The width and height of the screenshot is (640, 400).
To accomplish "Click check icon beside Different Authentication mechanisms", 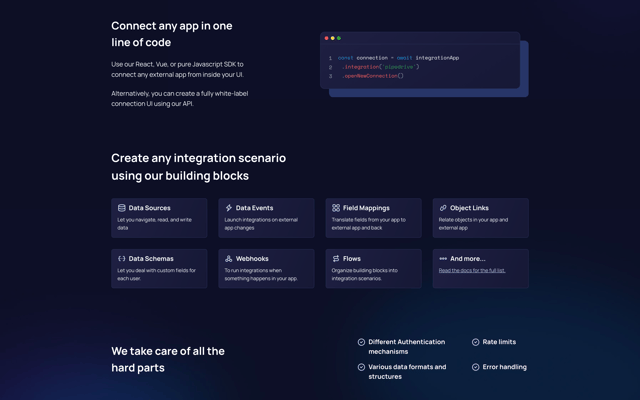I will tap(361, 342).
